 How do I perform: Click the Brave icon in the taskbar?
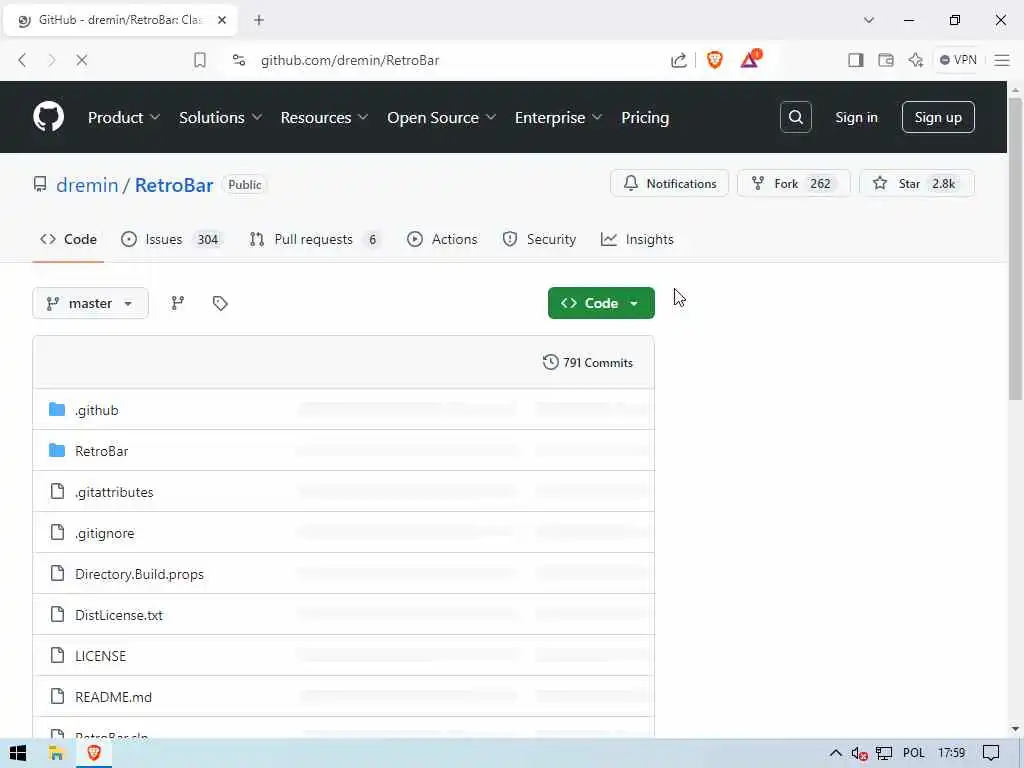pos(94,753)
